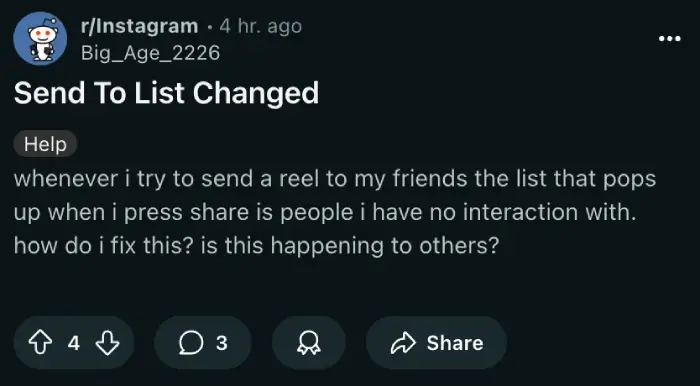The image size is (700, 386).
Task: Click the vote count number 4
Action: 74,343
